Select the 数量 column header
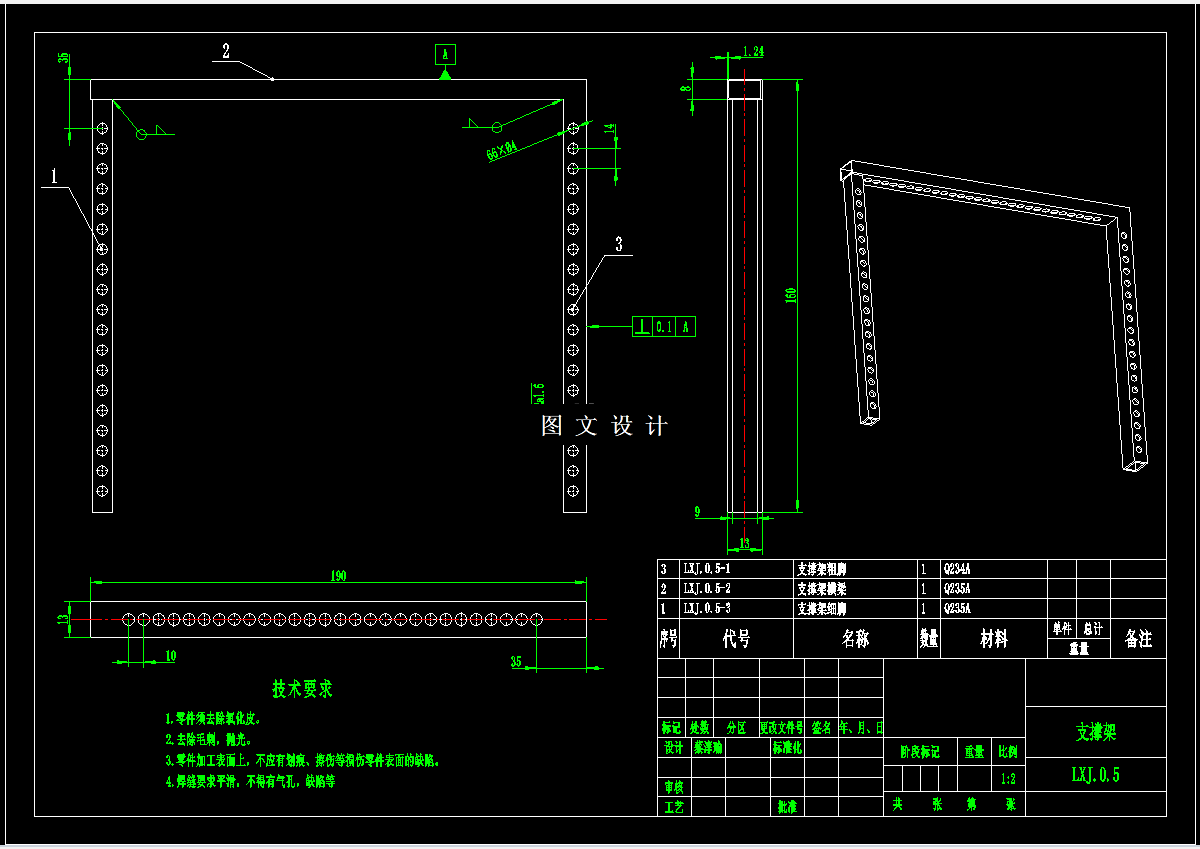Screen dimensions: 1200x849 [929, 638]
